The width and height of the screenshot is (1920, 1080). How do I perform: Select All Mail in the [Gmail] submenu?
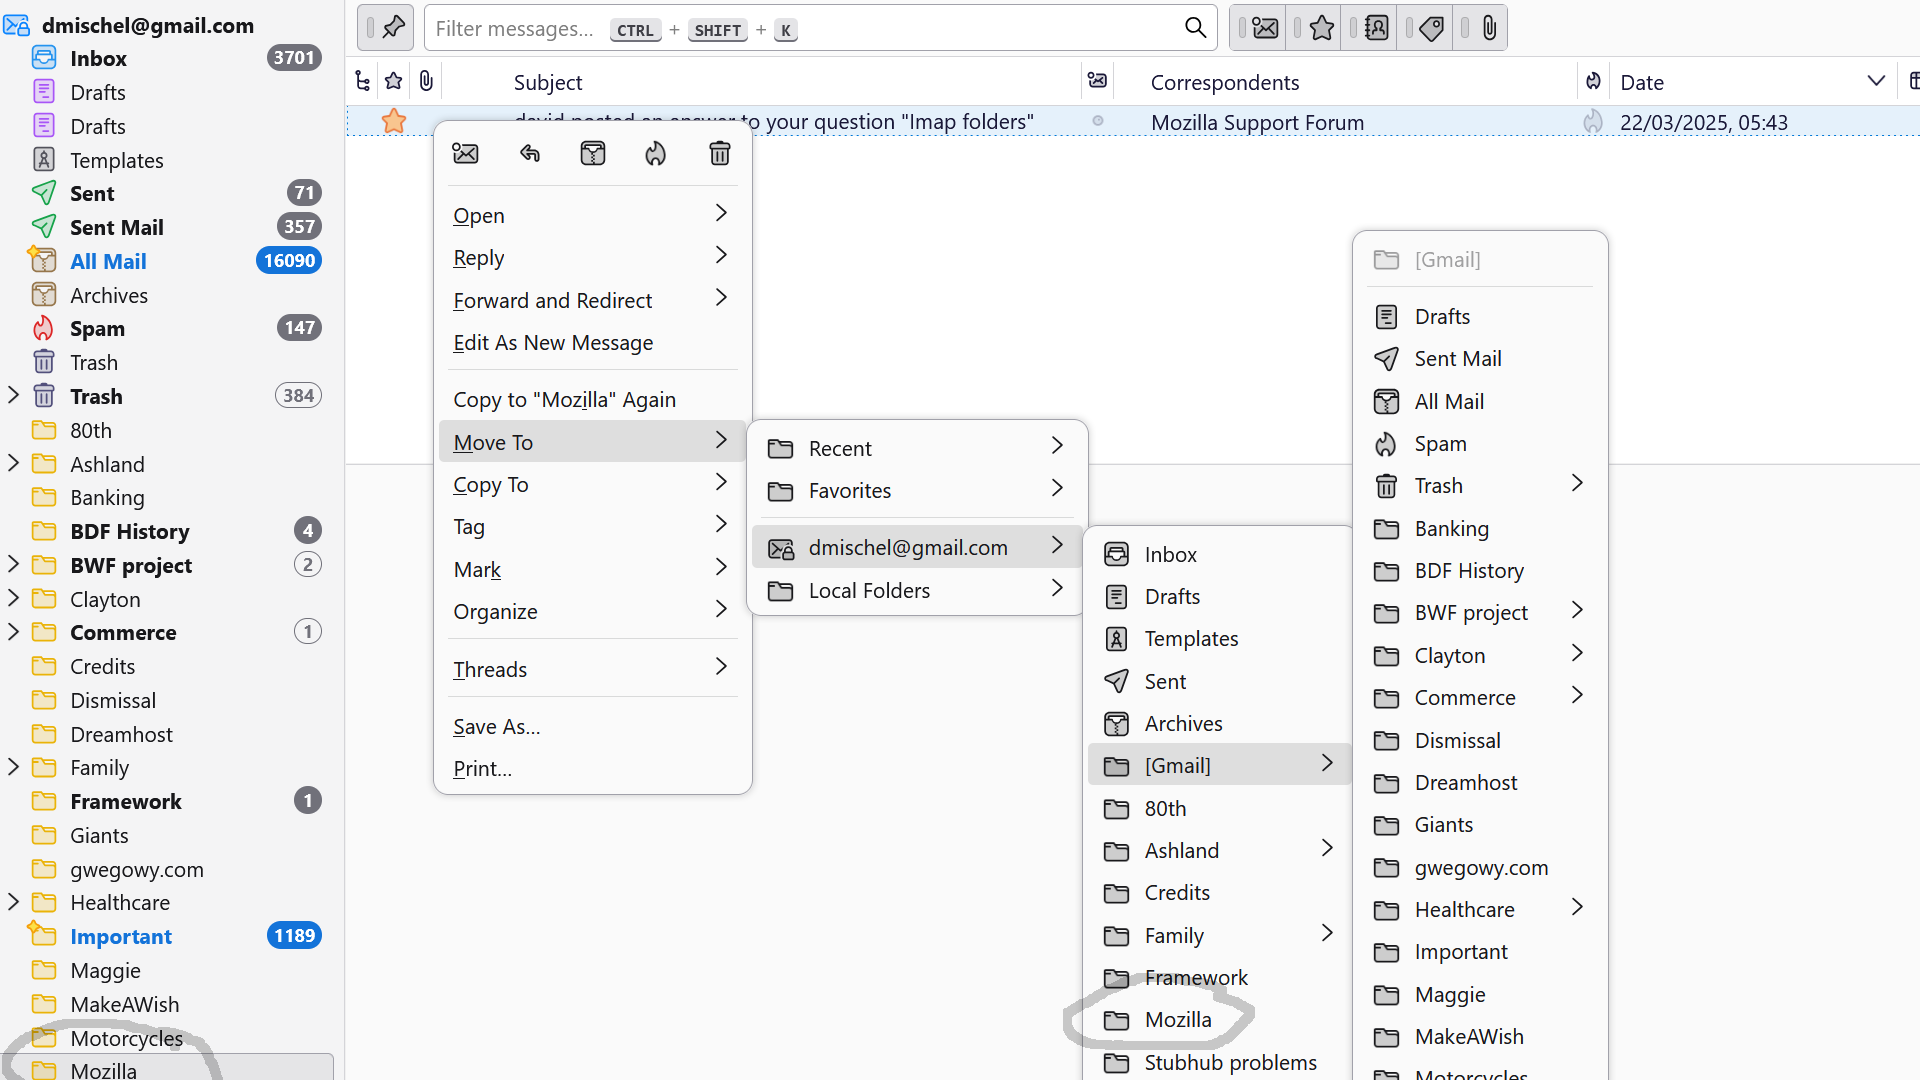[1480, 401]
